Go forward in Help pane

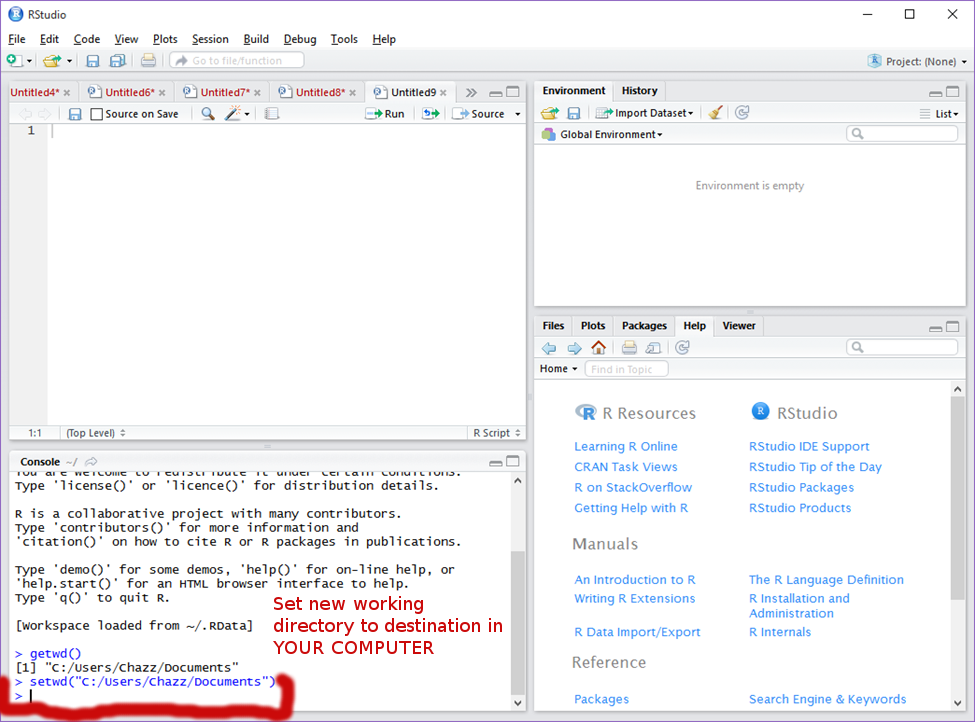(x=574, y=348)
